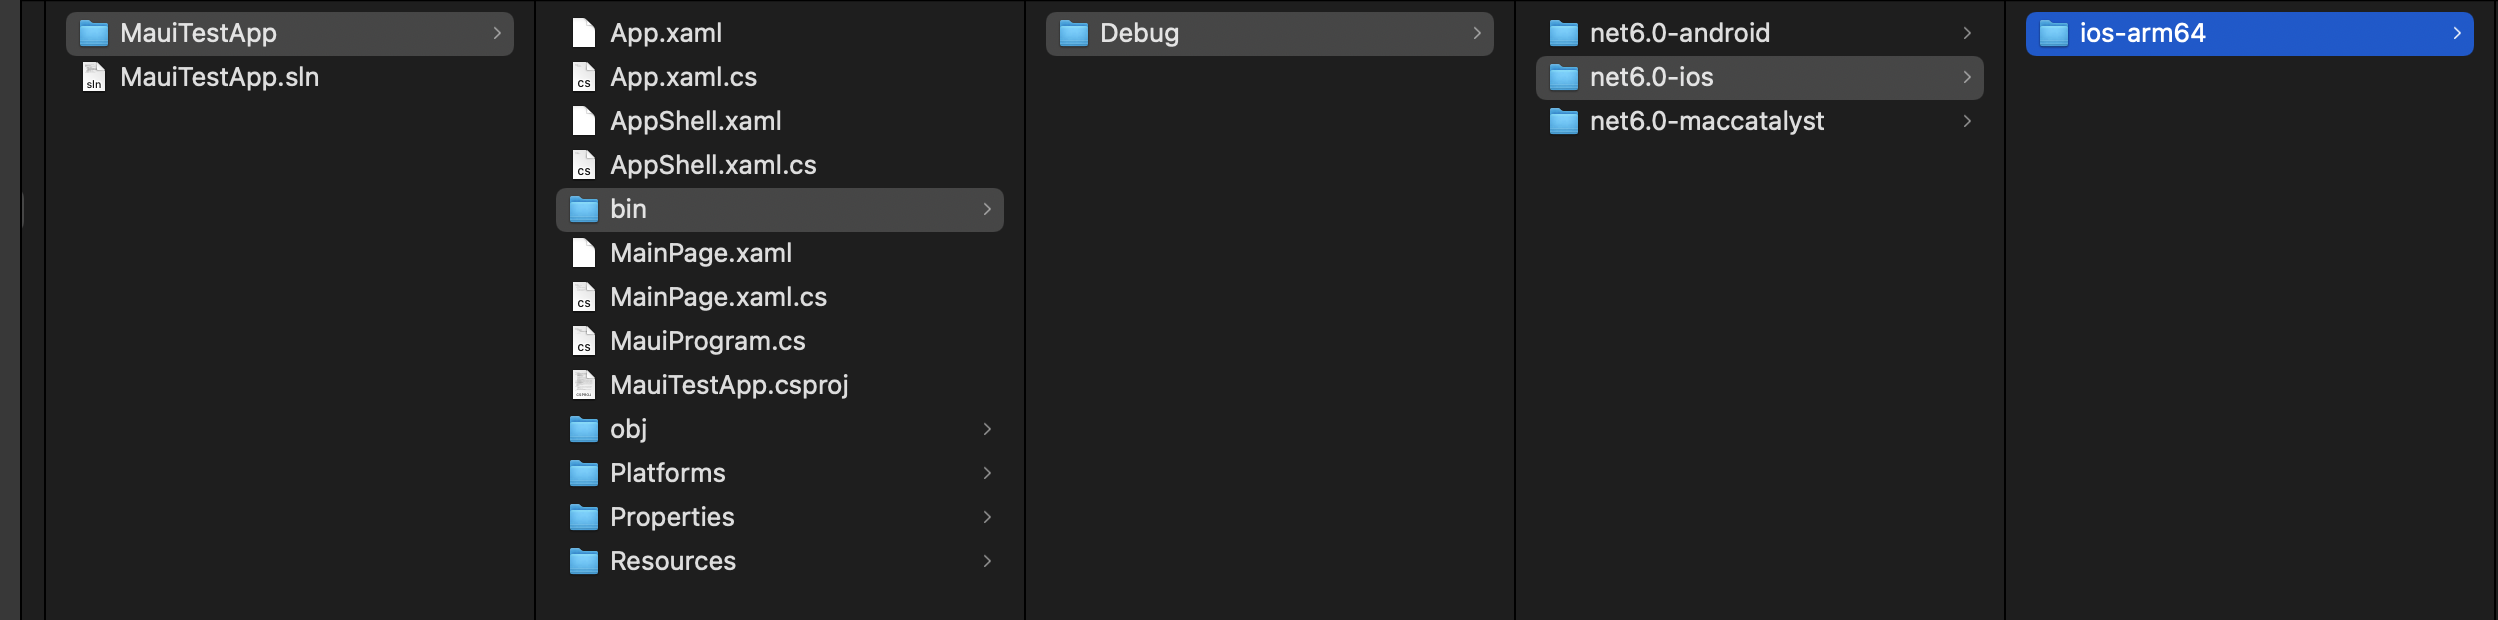Click the MauiTestApp.csproj project file icon
Screen dimensions: 2498x620
click(585, 384)
